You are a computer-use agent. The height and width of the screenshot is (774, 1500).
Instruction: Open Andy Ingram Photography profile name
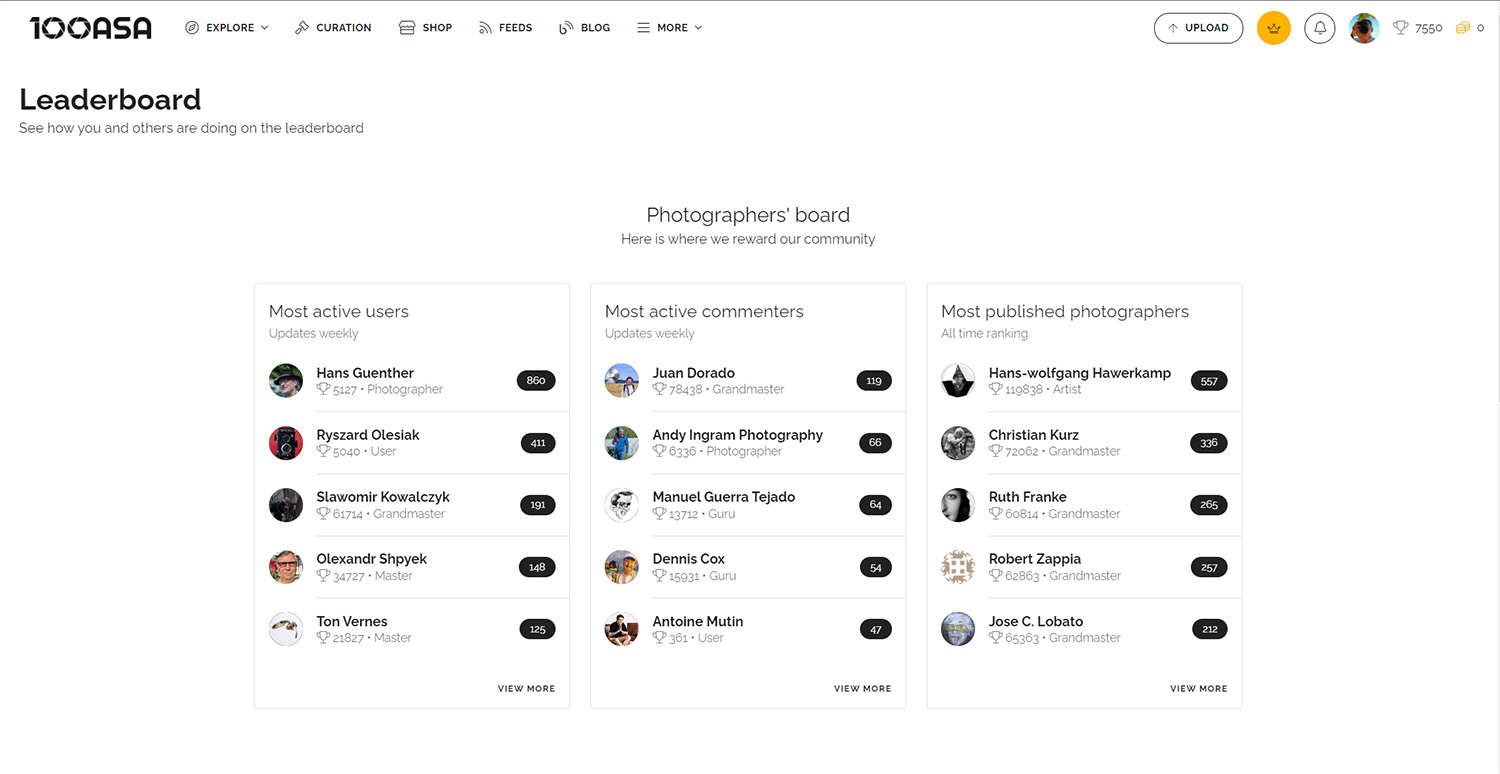click(x=738, y=435)
